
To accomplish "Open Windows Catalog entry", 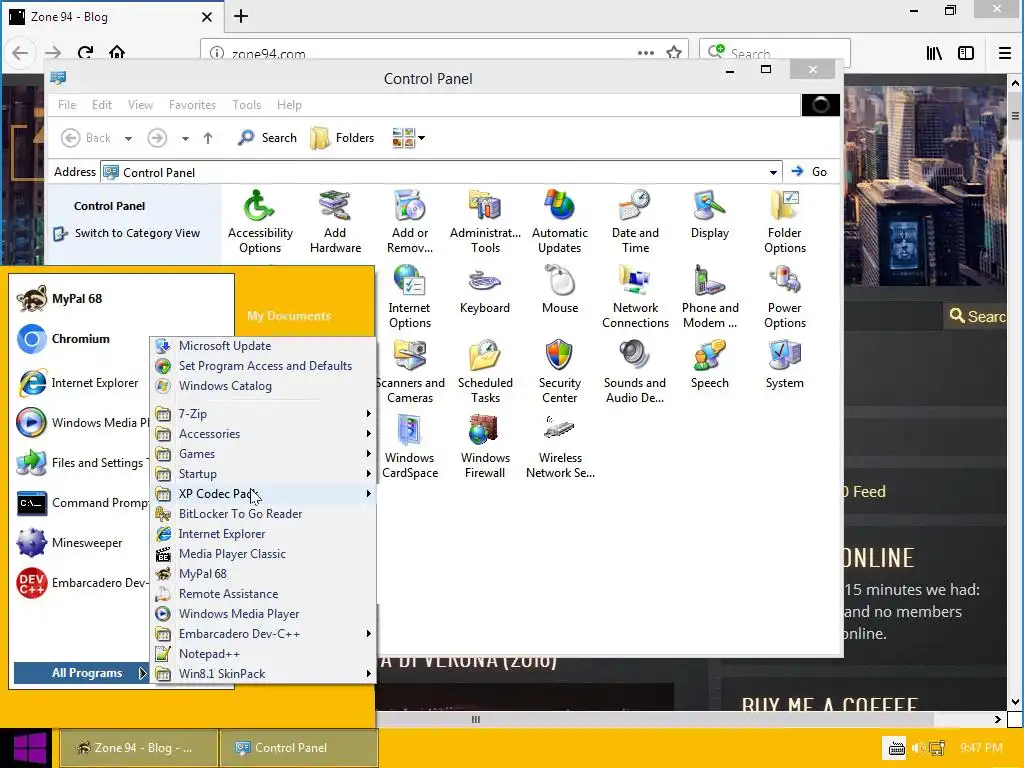I will (x=264, y=386).
